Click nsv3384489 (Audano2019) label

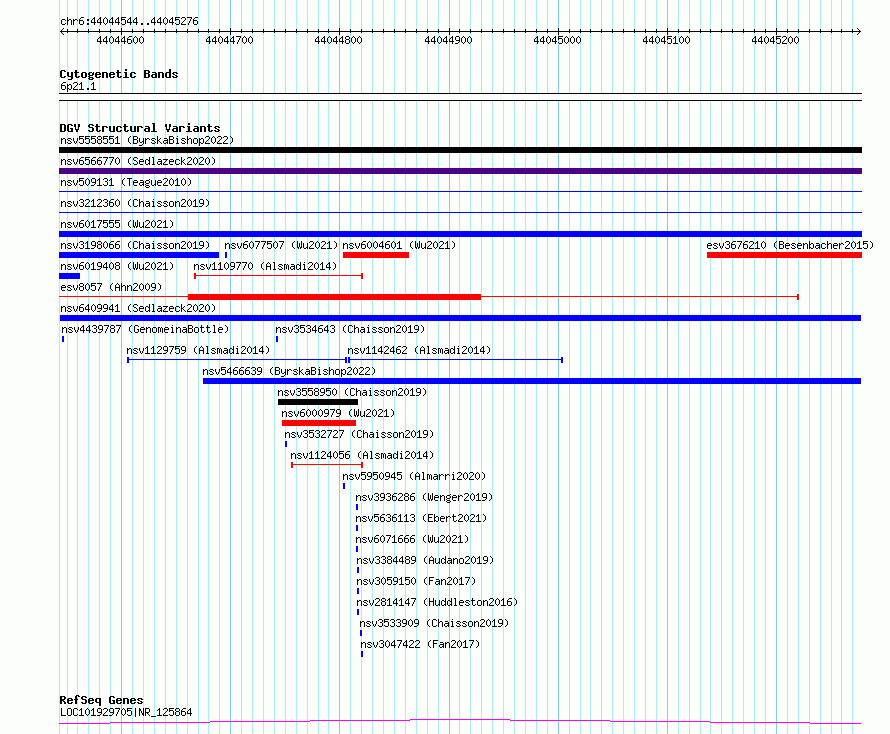pyautogui.click(x=425, y=560)
